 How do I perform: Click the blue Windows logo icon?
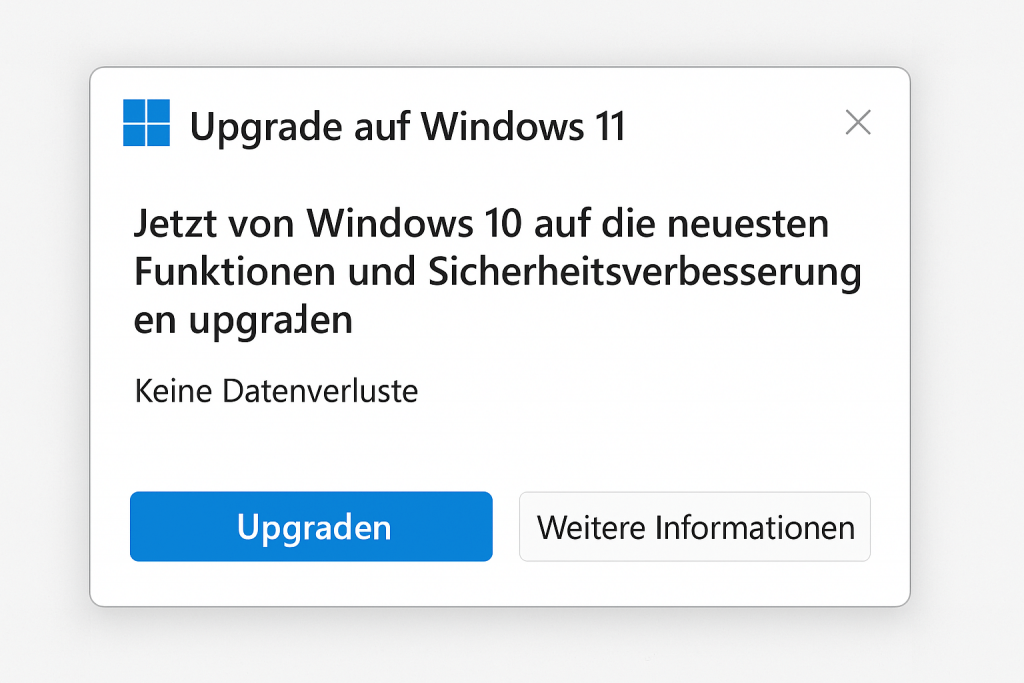146,123
